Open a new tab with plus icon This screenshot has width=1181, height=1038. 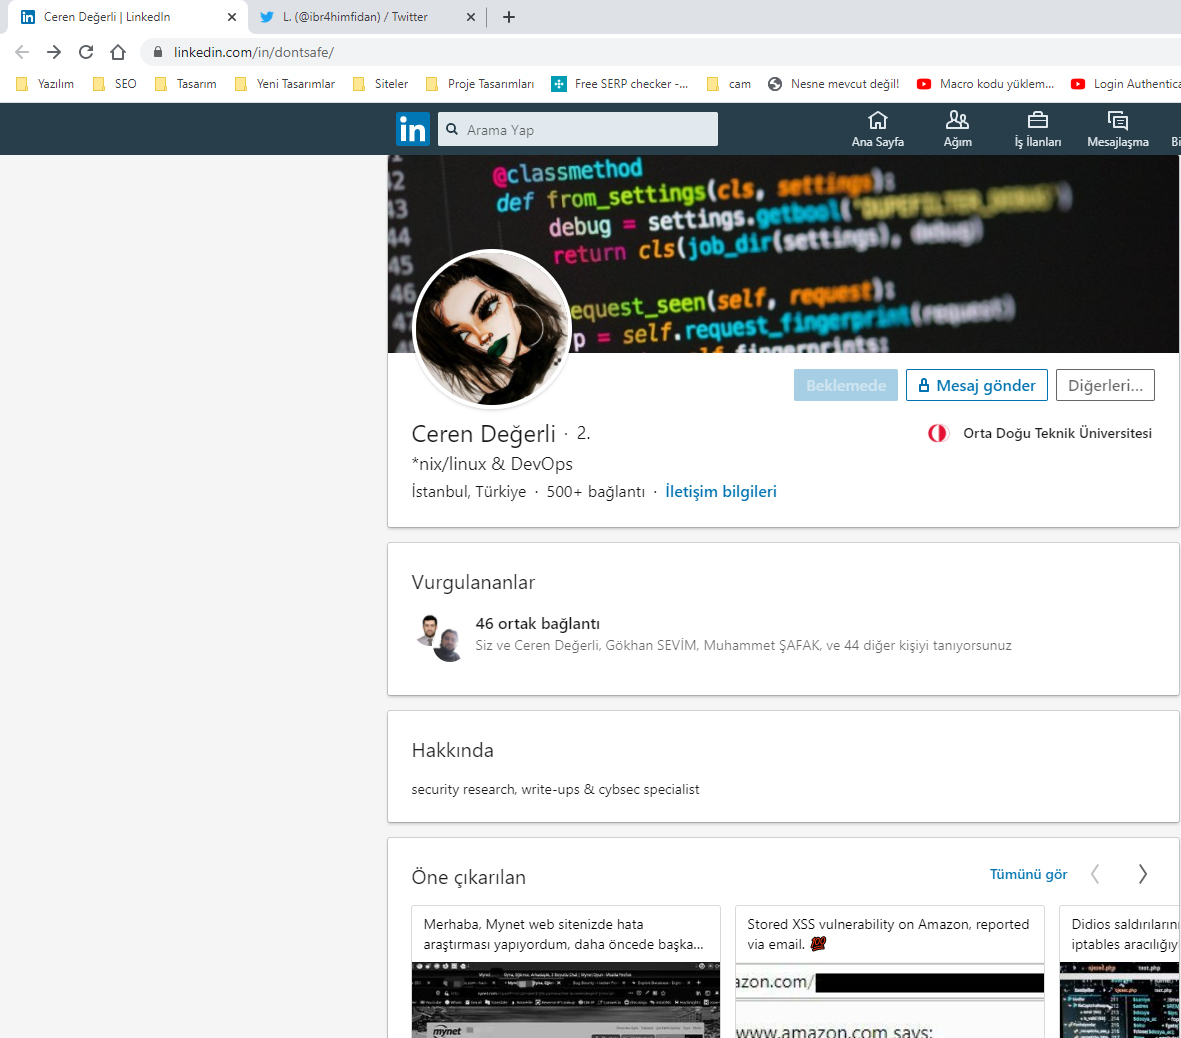pos(509,17)
